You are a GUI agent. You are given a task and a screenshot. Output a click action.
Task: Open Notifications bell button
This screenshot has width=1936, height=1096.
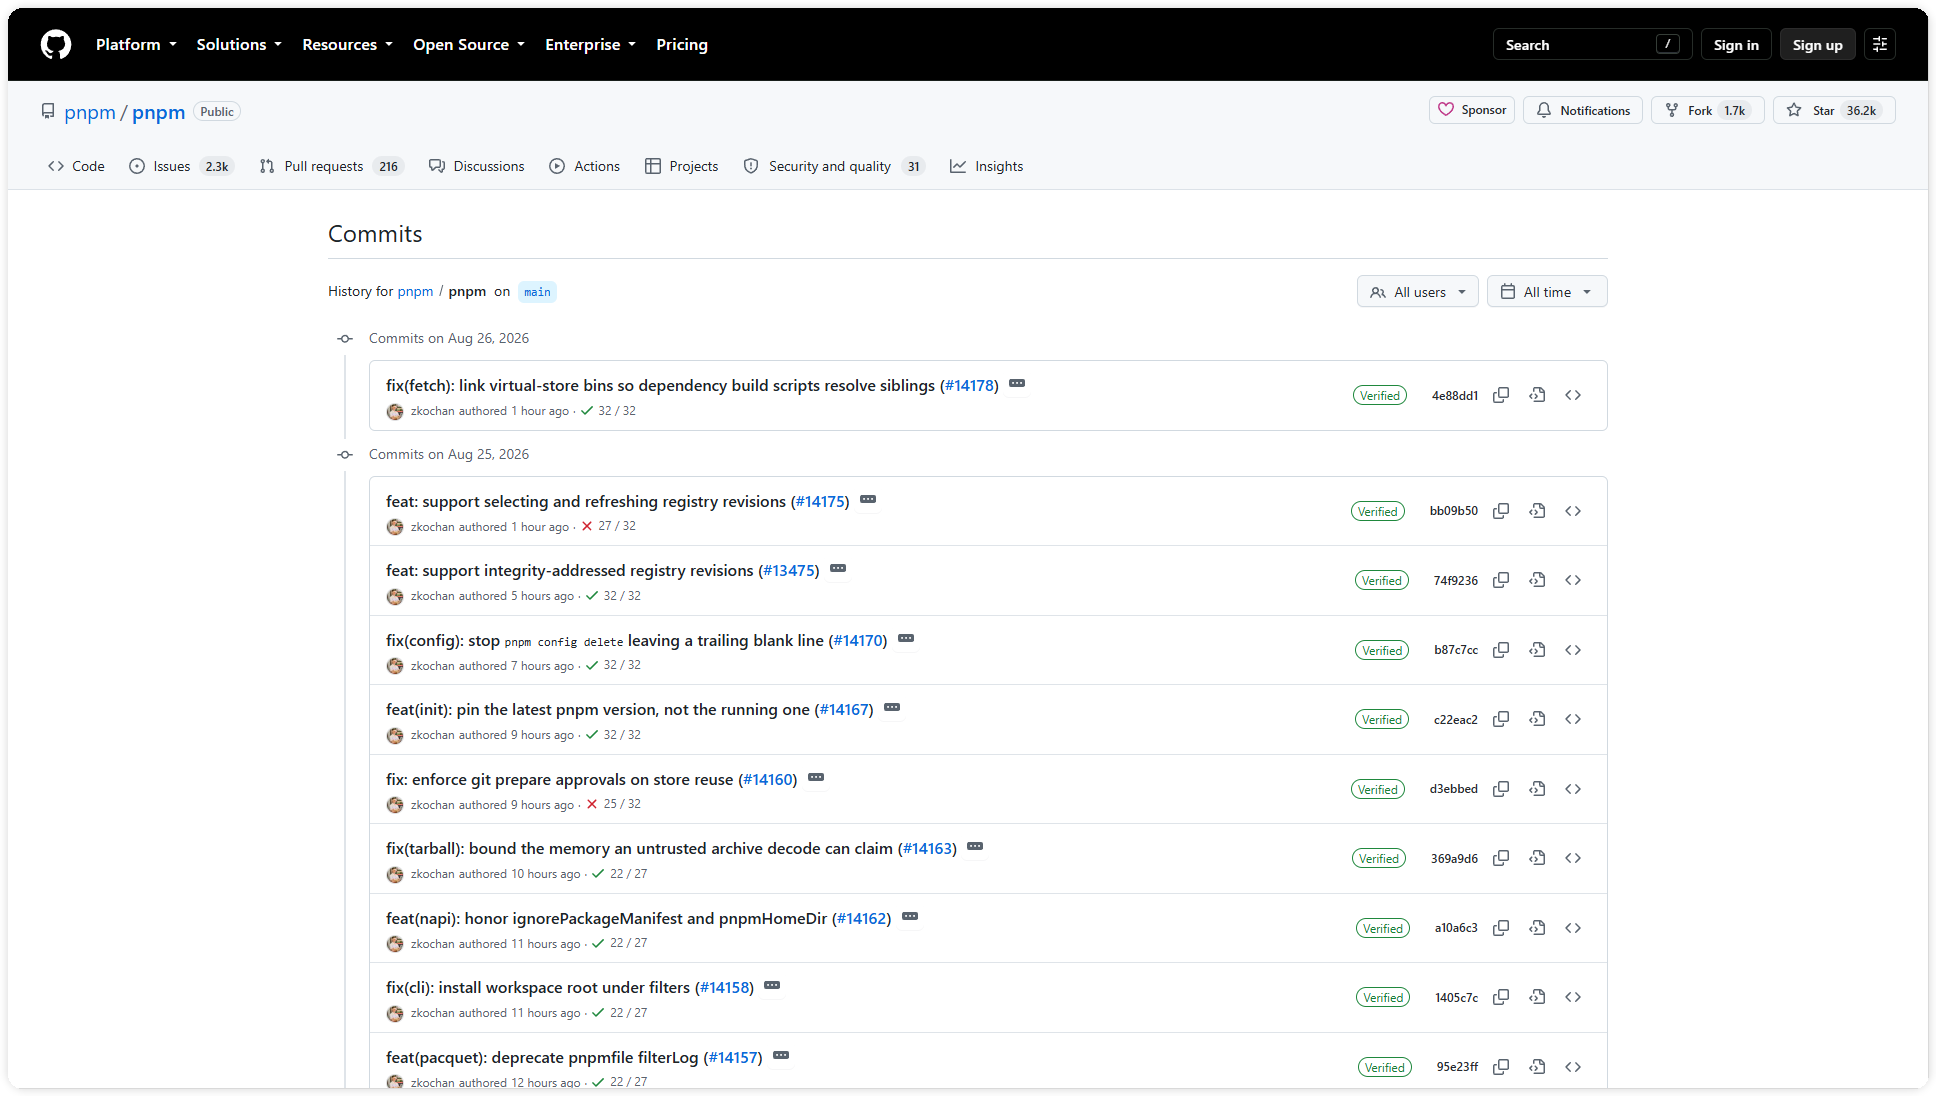click(1583, 110)
